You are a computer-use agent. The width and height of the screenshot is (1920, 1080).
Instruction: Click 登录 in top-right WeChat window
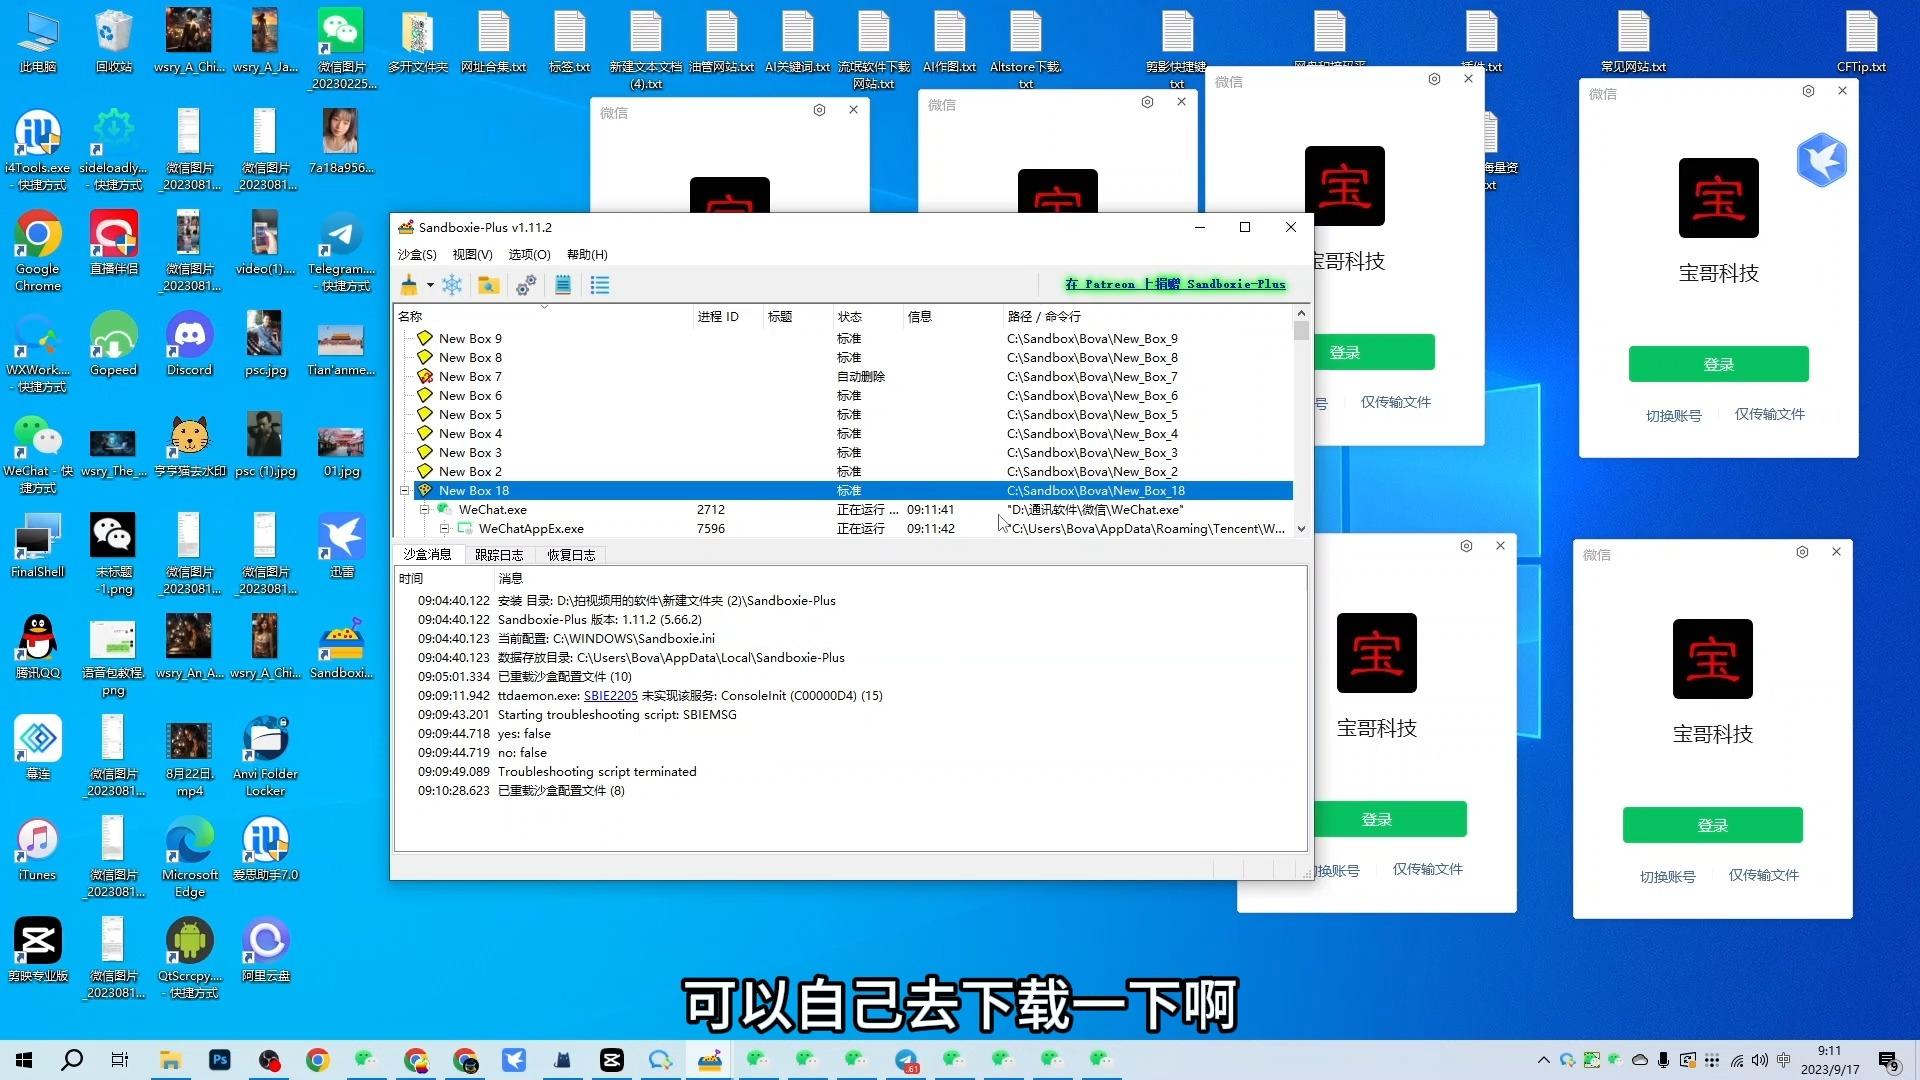tap(1718, 365)
